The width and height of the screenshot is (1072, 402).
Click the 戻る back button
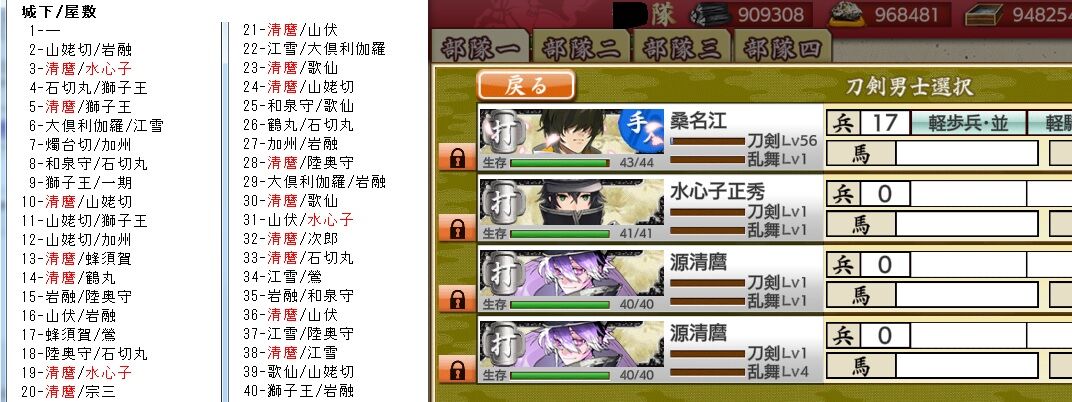(526, 85)
